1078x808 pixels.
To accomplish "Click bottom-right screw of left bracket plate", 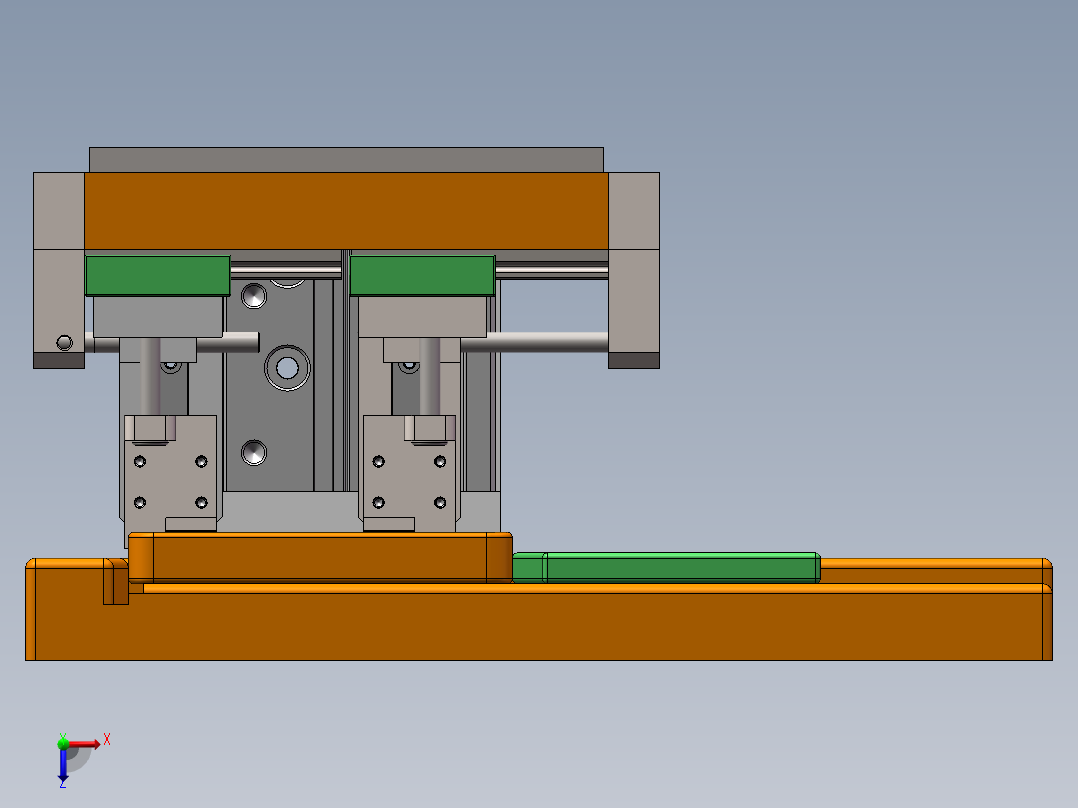I will [201, 503].
